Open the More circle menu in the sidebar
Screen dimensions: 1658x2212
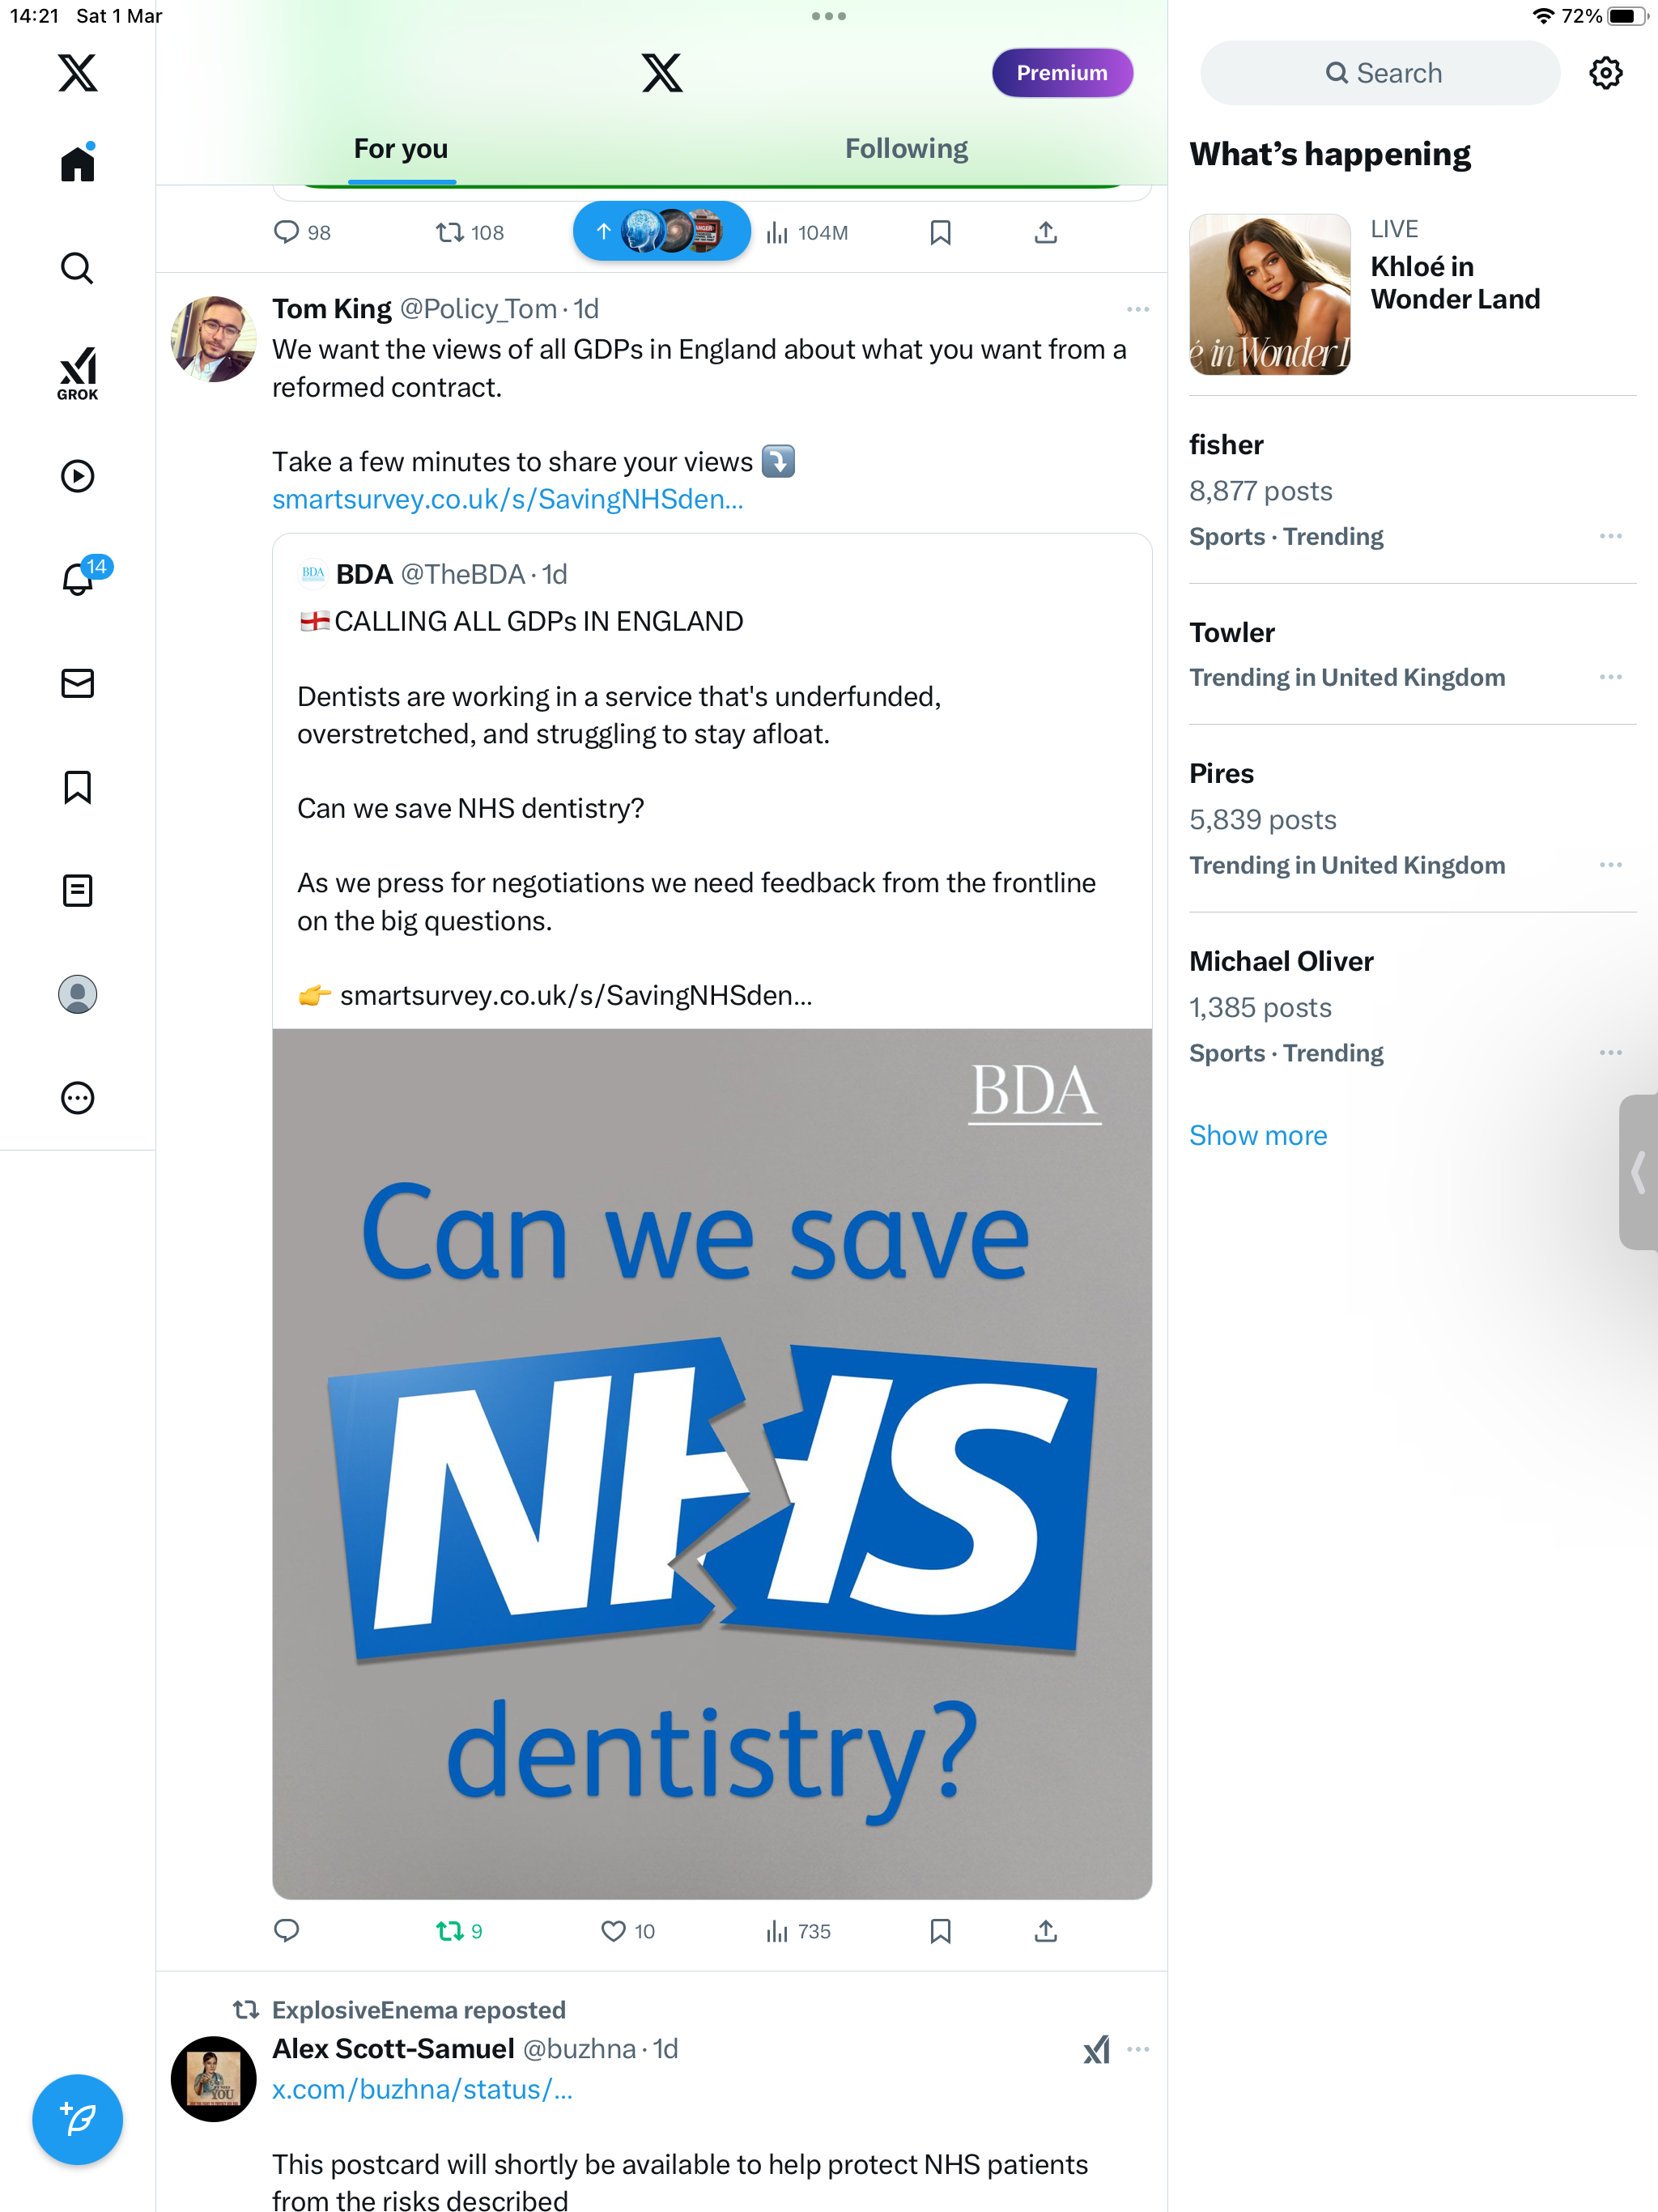coord(77,1098)
